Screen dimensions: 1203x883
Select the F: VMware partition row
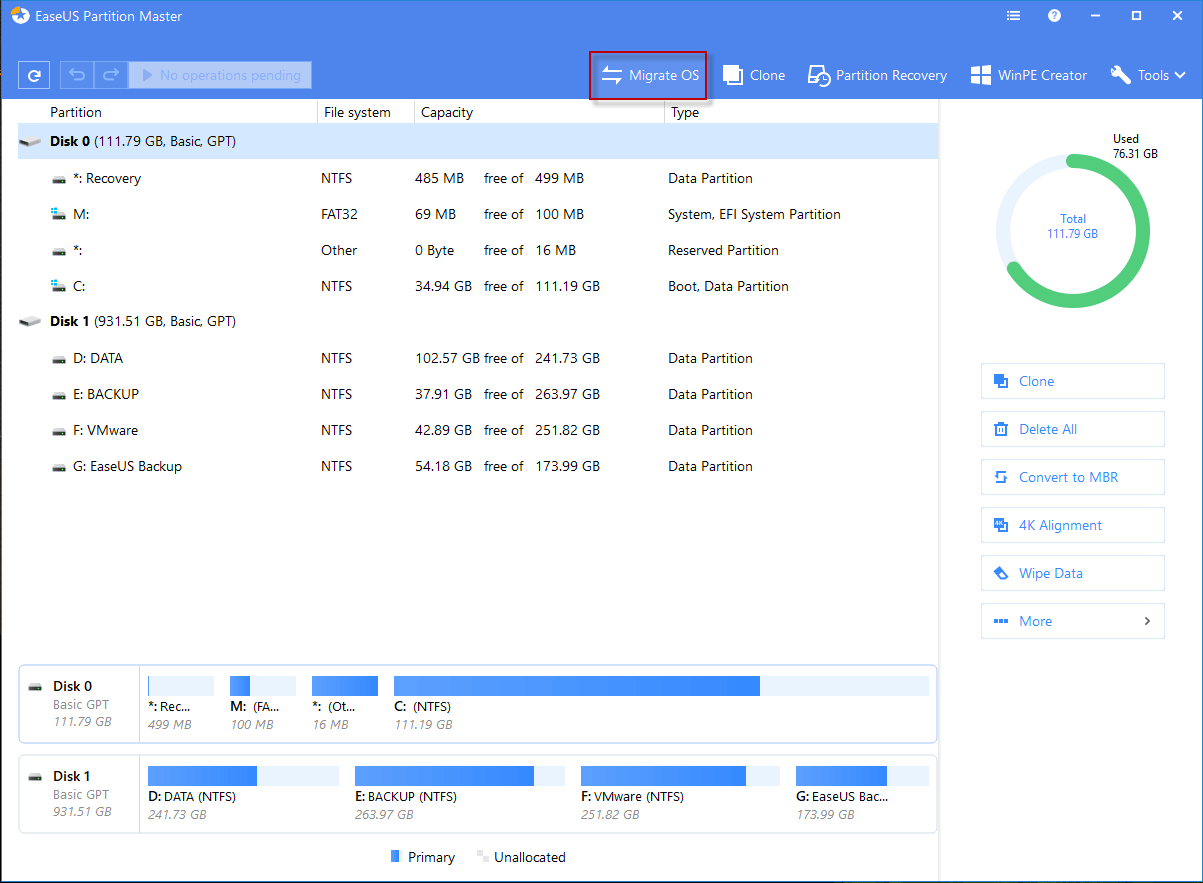[x=478, y=430]
